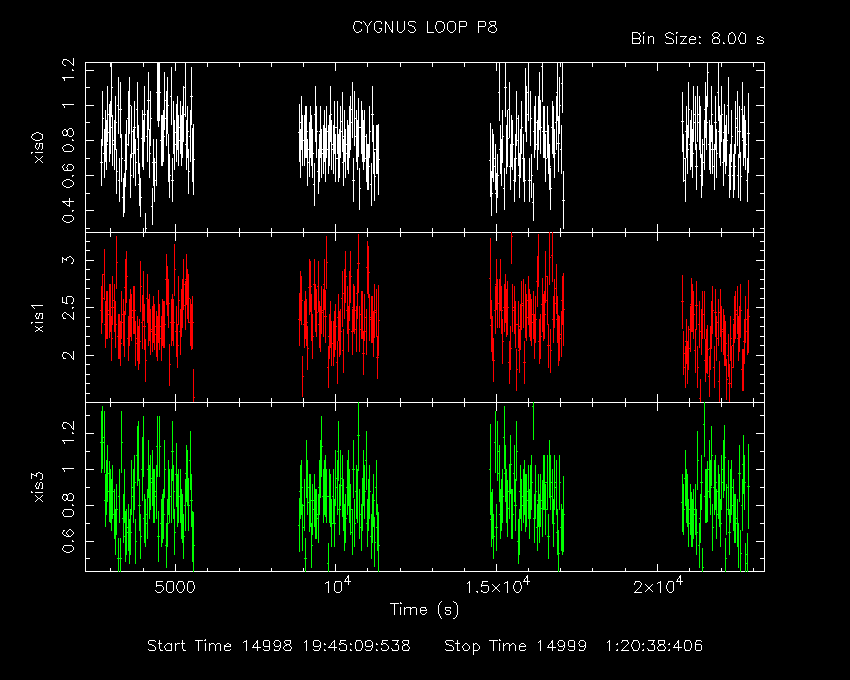Click the third green xis3 data cluster

[x=527, y=487]
